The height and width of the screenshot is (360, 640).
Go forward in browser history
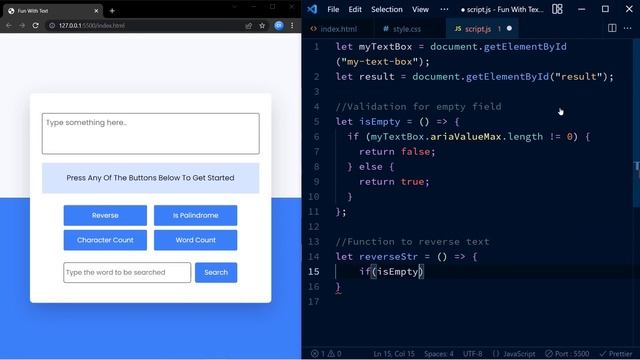pos(22,25)
